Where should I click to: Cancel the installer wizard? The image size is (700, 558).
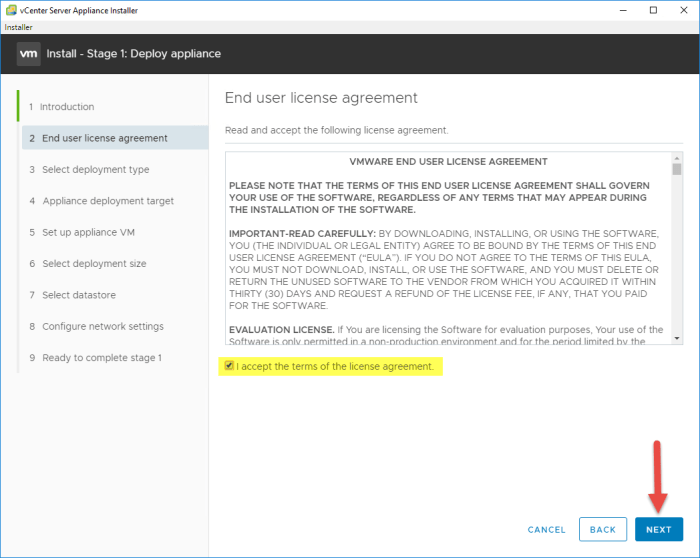point(546,529)
